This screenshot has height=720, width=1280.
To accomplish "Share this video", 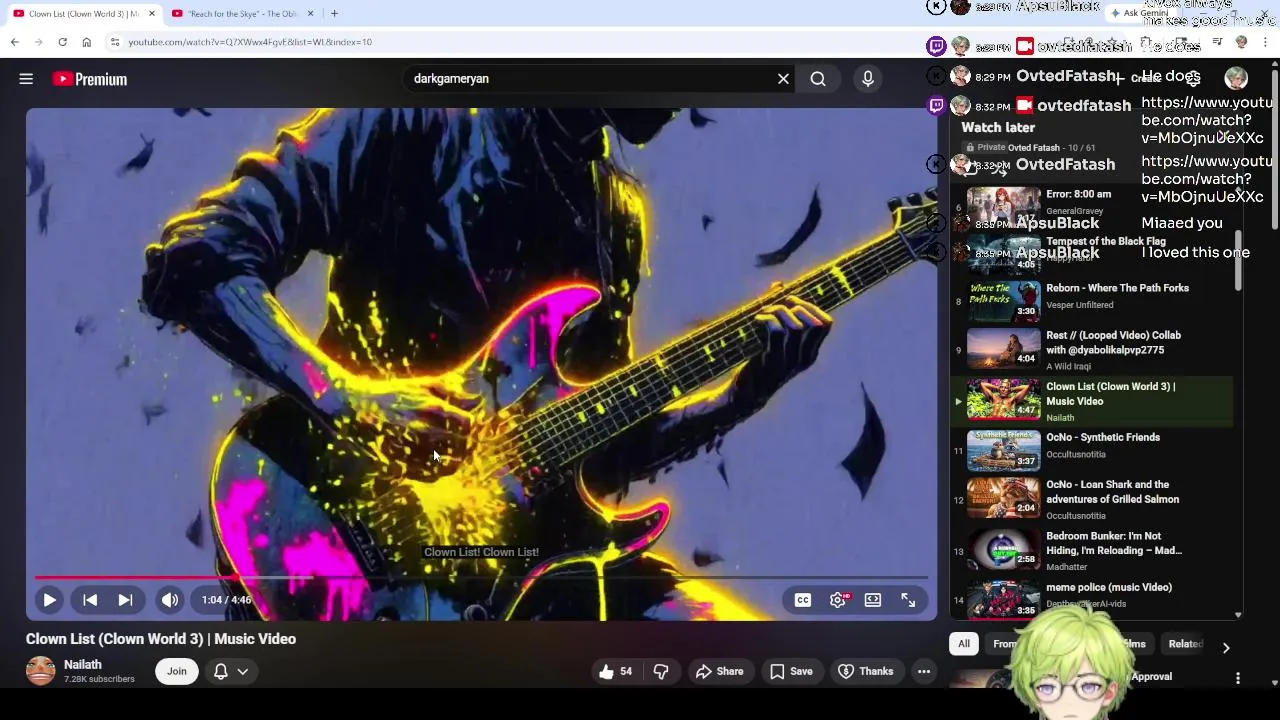I will pyautogui.click(x=720, y=671).
